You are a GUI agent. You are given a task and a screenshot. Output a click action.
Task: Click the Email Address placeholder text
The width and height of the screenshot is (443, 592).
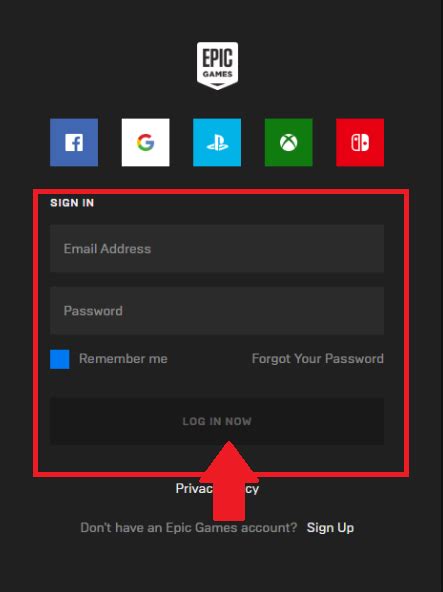(107, 249)
